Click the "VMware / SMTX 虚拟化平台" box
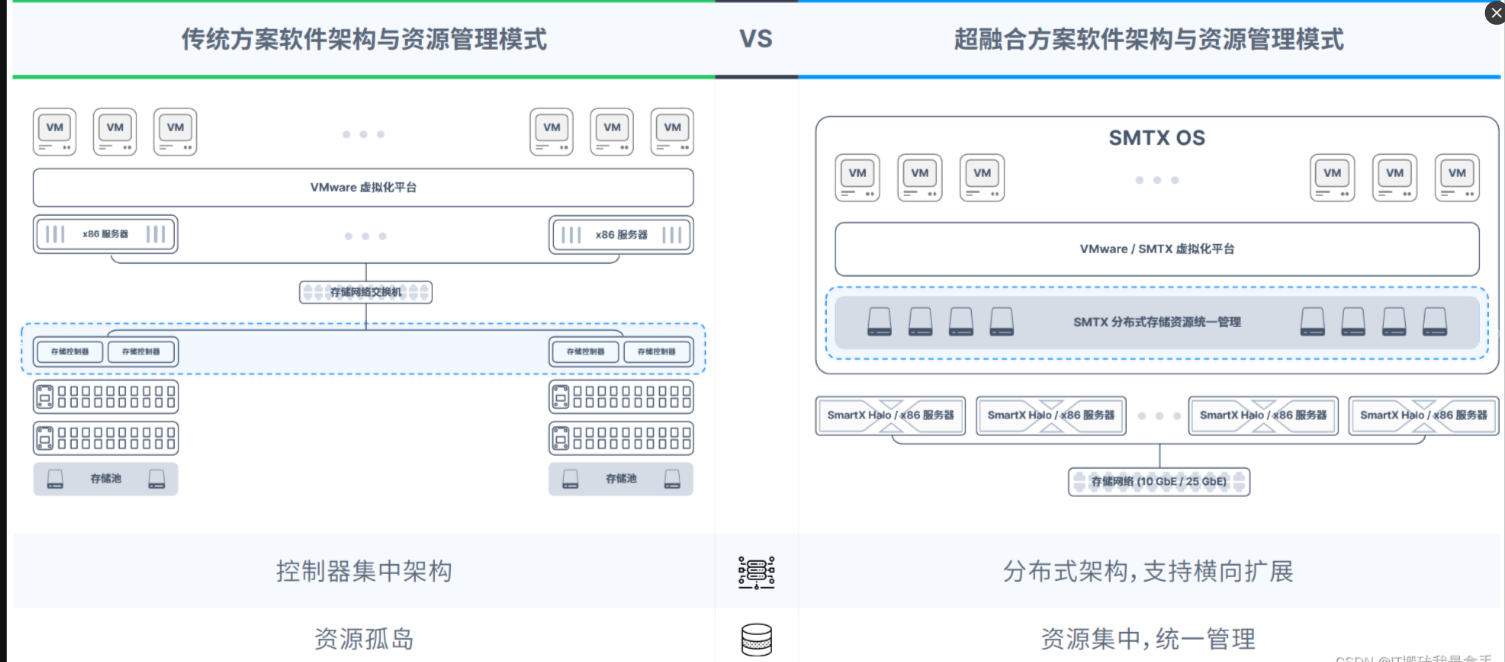Screen dimensions: 1505x662 click(1157, 249)
